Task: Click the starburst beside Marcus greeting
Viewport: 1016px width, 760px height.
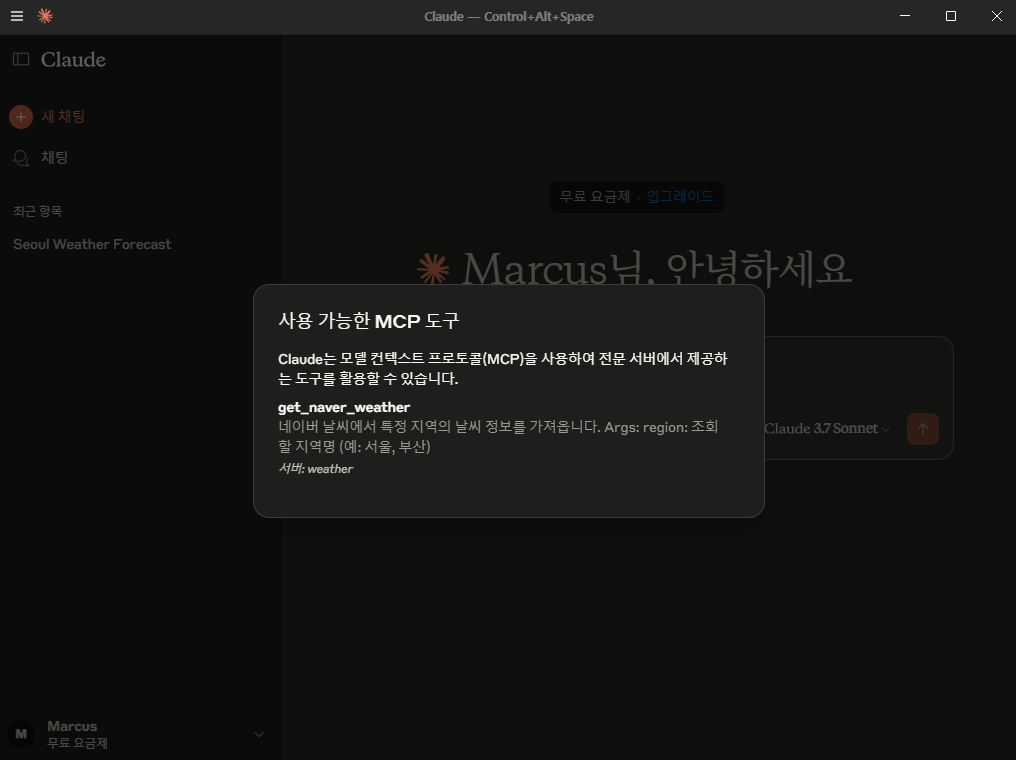Action: coord(433,268)
